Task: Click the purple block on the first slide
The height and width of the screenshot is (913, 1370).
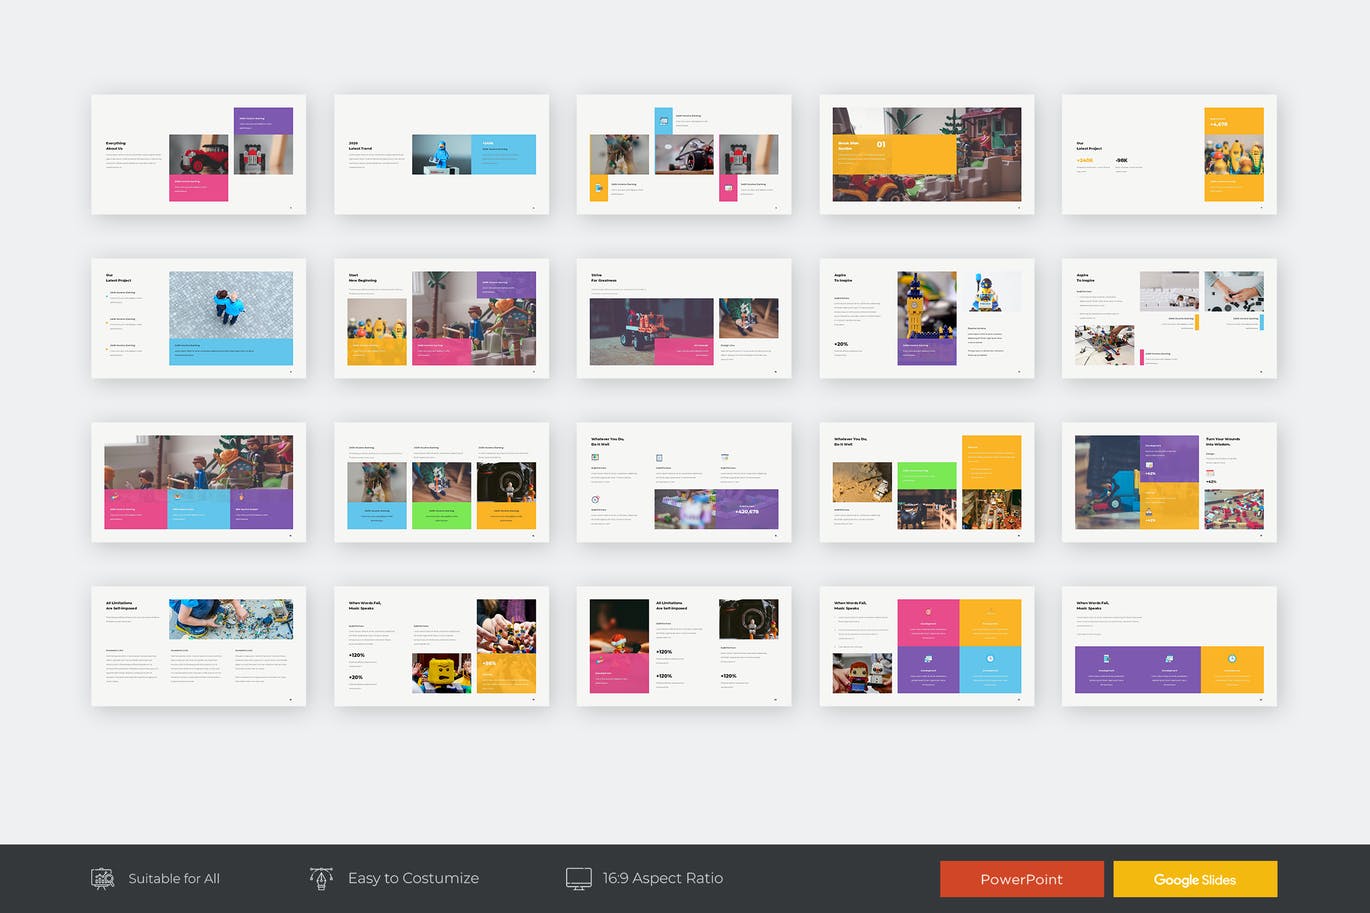Action: 263,121
